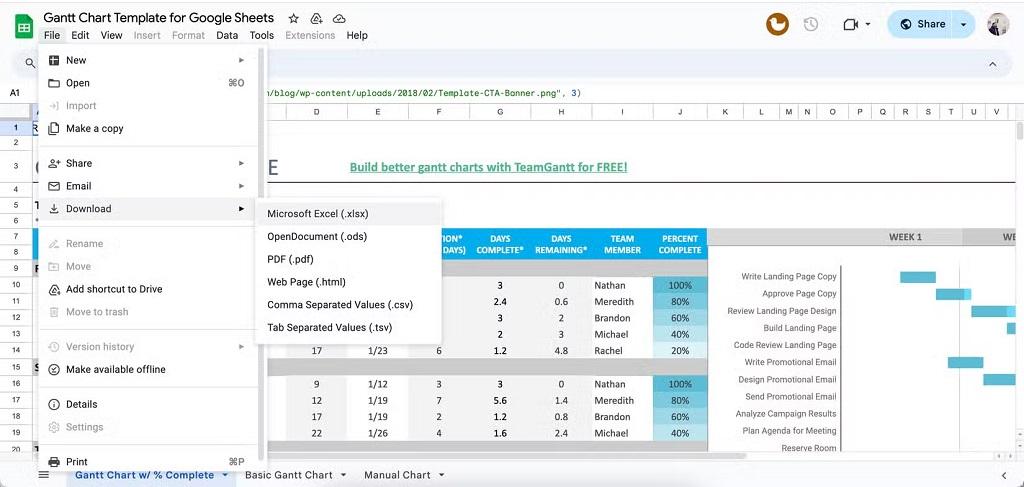Open the all sheets list icon
The height and width of the screenshot is (487, 1024).
tap(44, 475)
